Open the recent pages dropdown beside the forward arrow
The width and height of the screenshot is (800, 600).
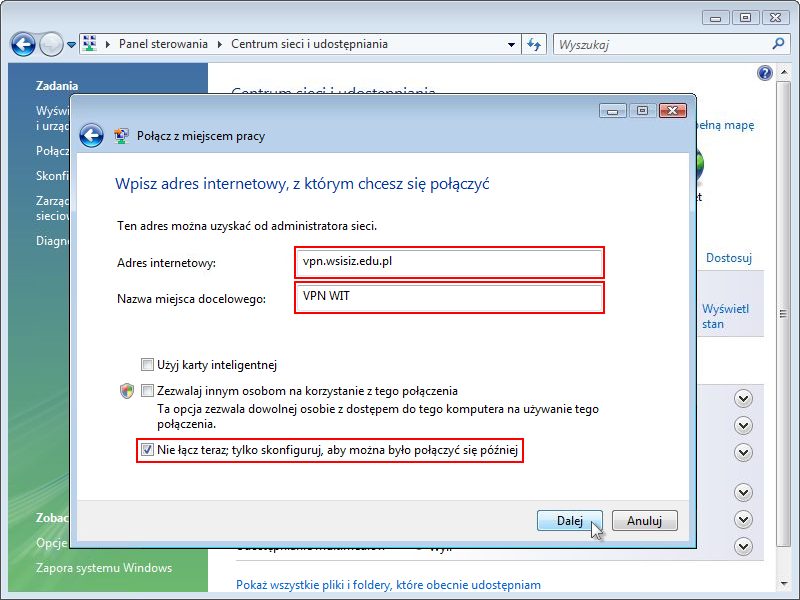[x=71, y=45]
